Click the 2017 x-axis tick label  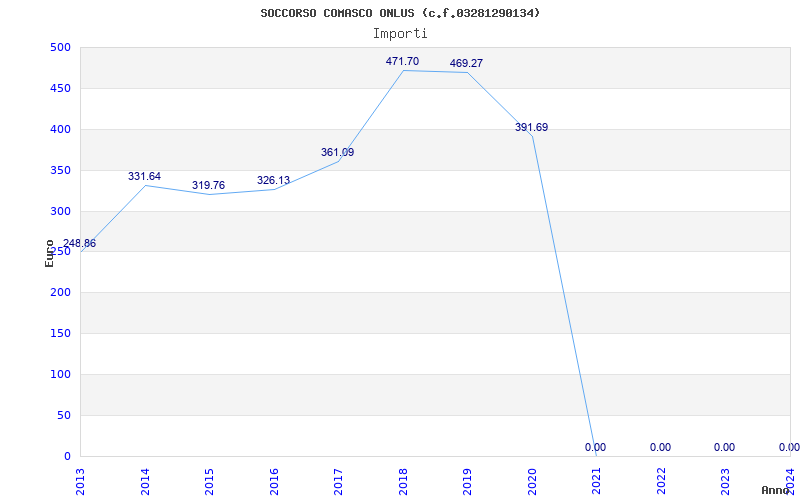click(338, 481)
